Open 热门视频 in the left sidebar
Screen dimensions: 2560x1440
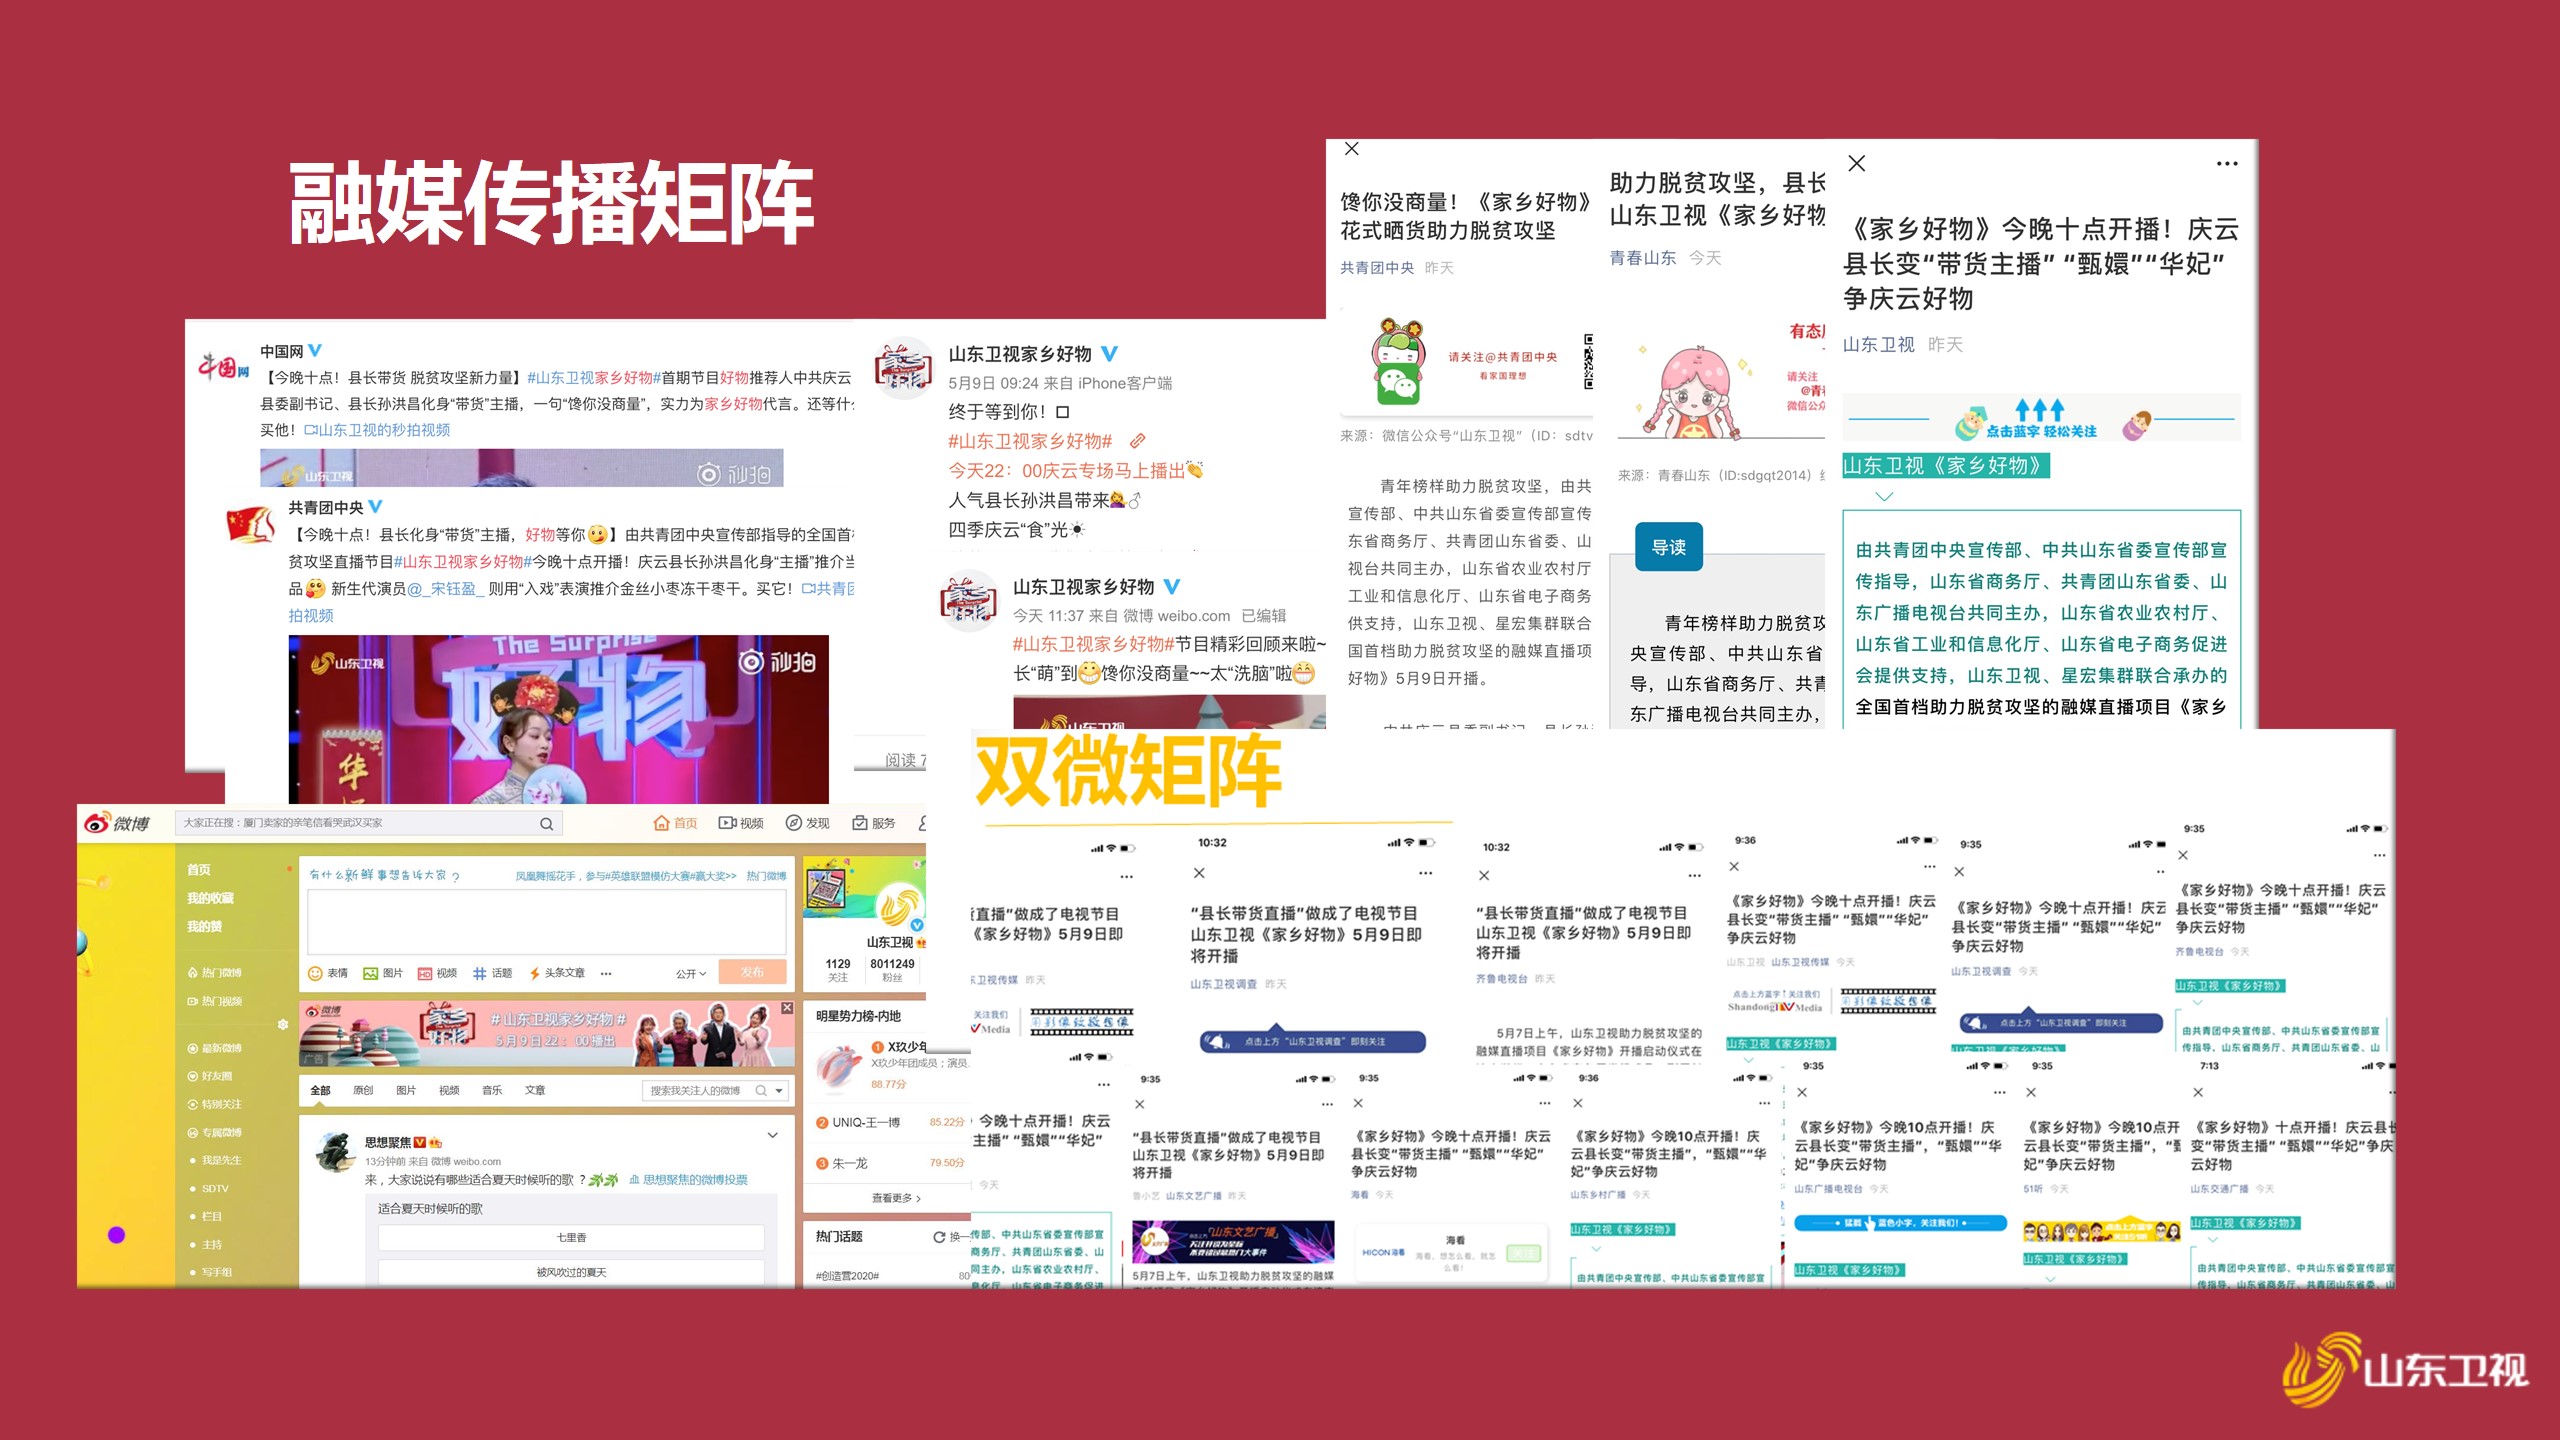[x=214, y=1001]
